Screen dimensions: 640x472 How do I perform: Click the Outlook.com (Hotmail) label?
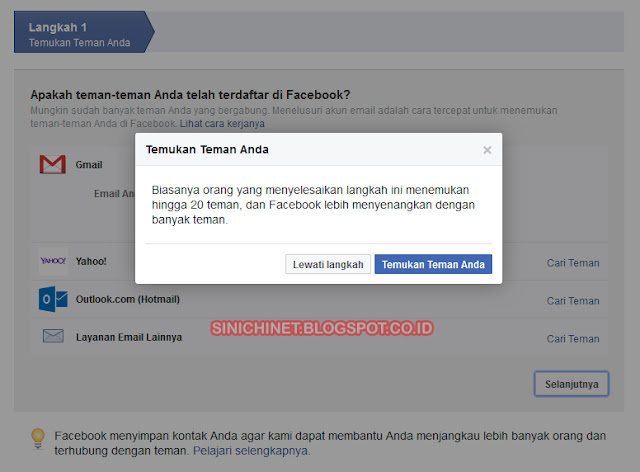(128, 299)
